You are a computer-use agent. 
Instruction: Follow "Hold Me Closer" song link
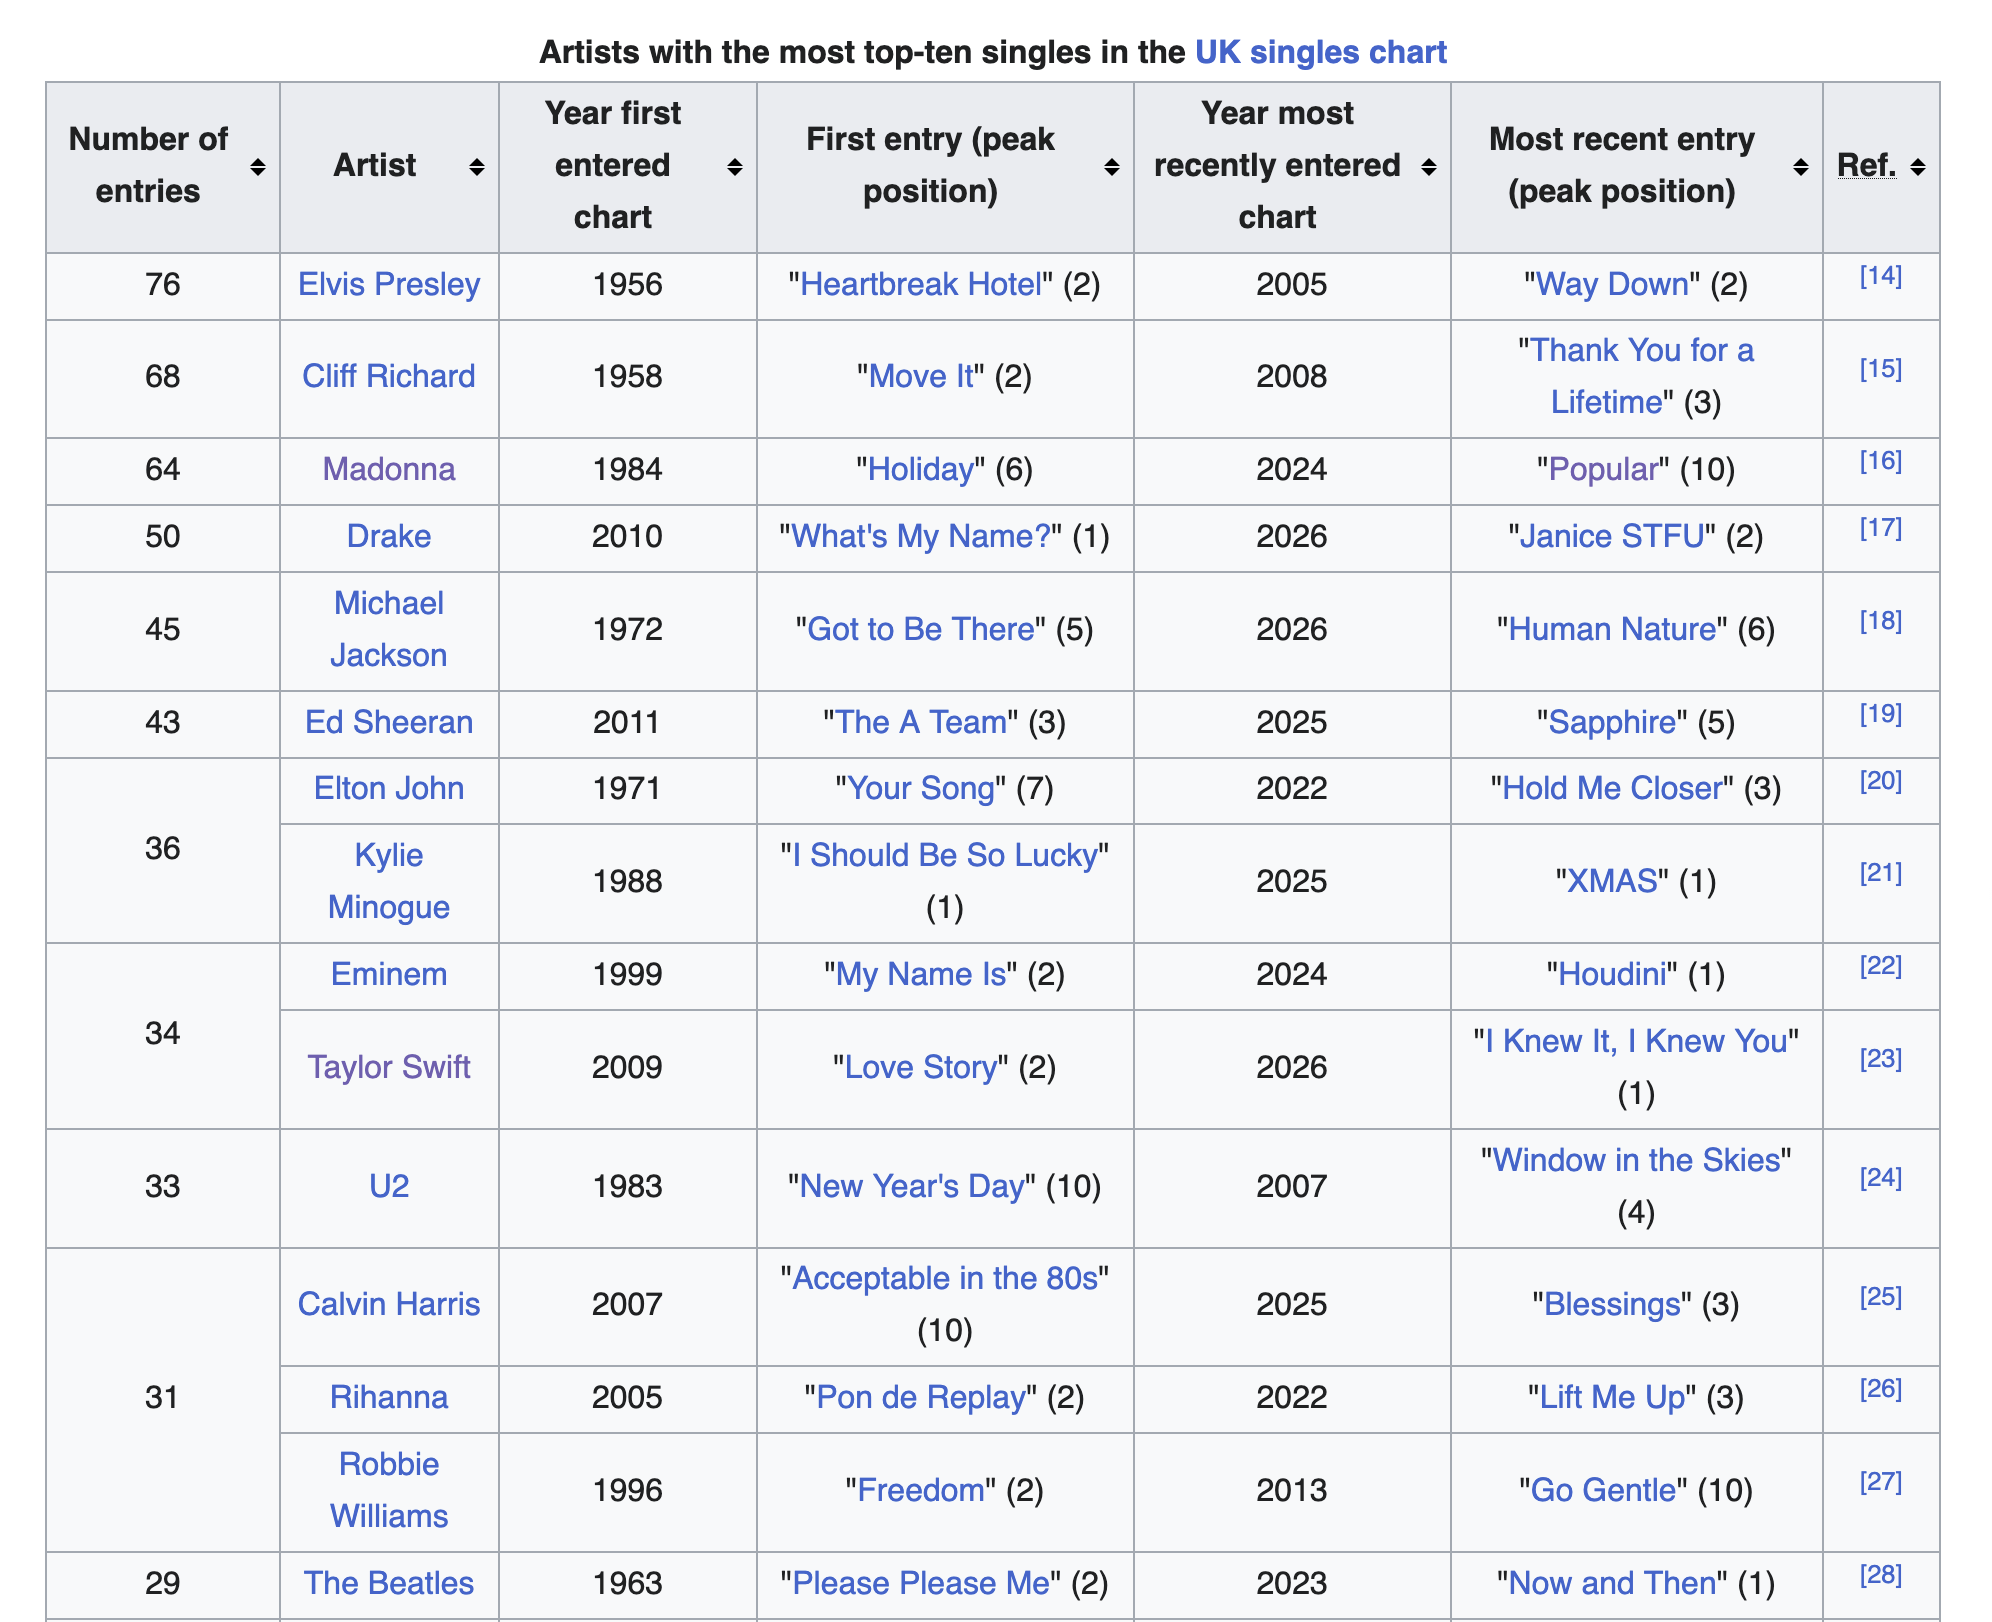[1612, 789]
